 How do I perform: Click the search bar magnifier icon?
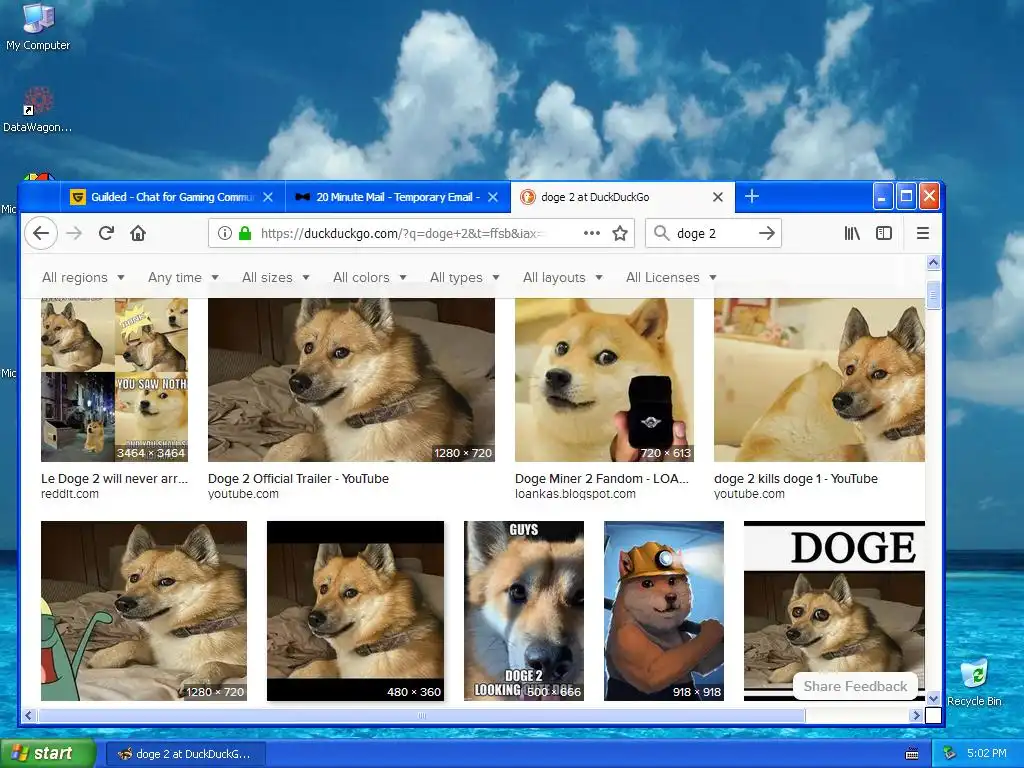[662, 233]
